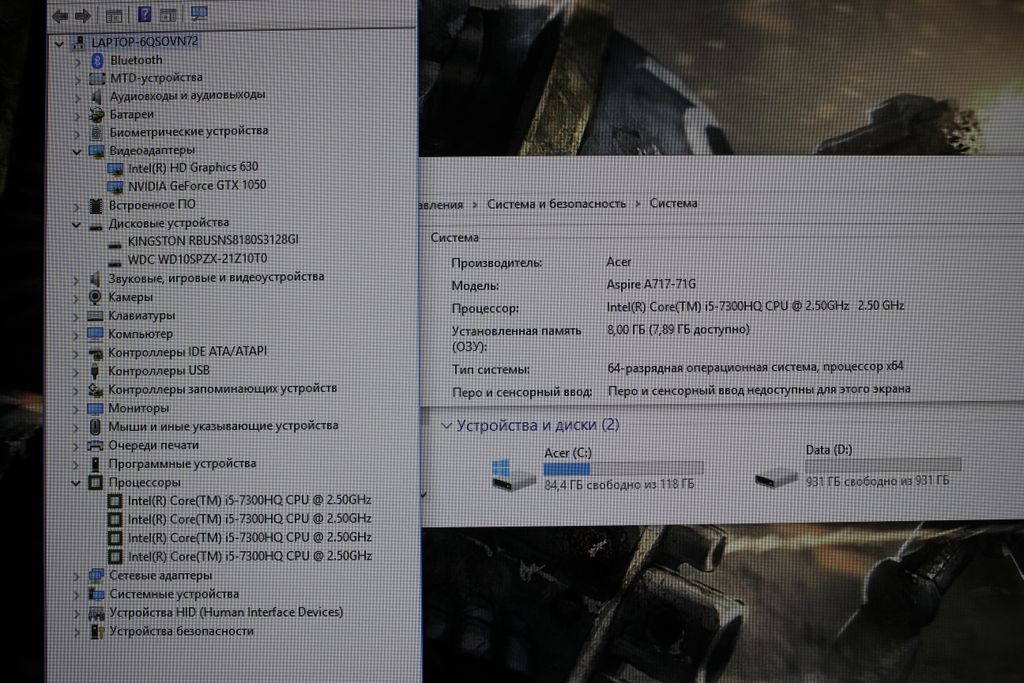
Task: Select NVIDIA GeForce GTX 1050 adapter
Action: click(x=196, y=185)
